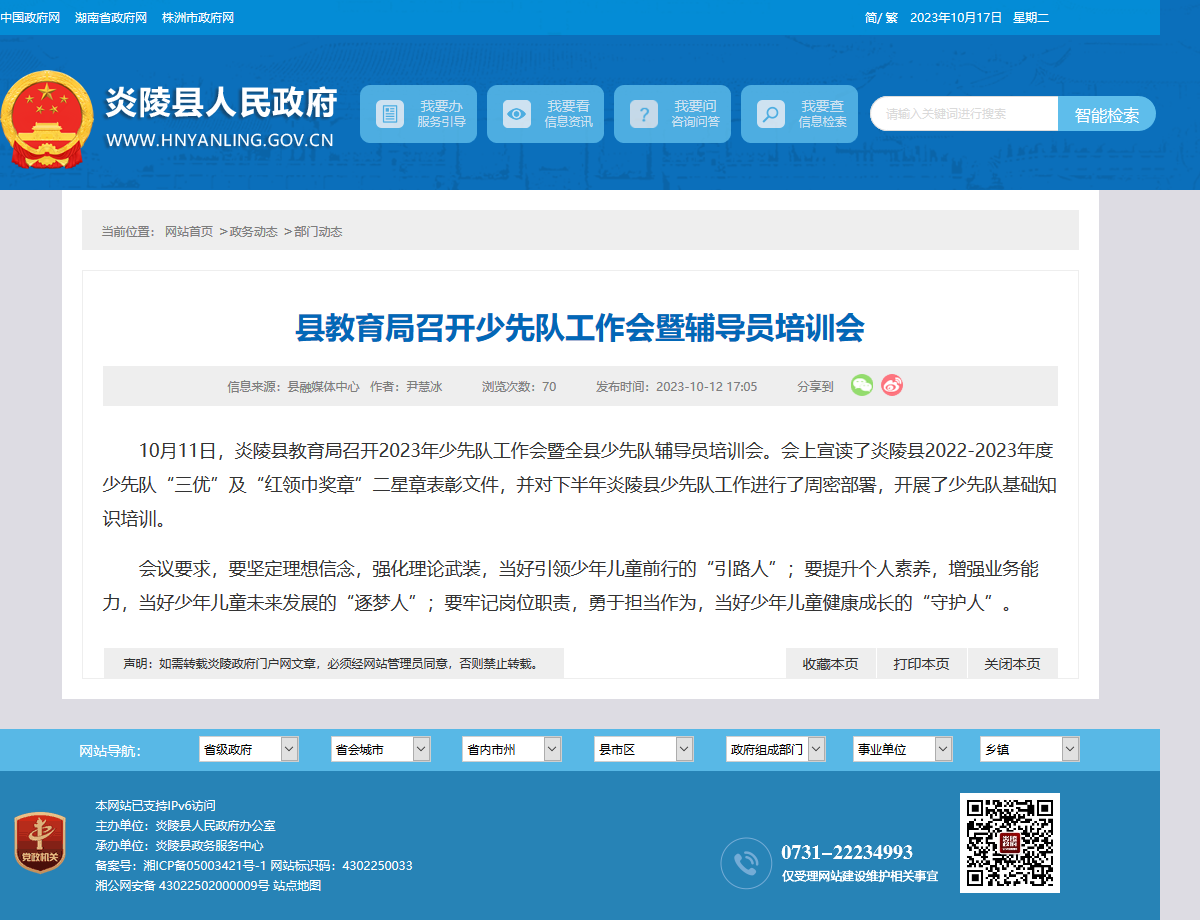Open 我要查 magnifier search icon
The image size is (1200, 920).
click(x=770, y=114)
